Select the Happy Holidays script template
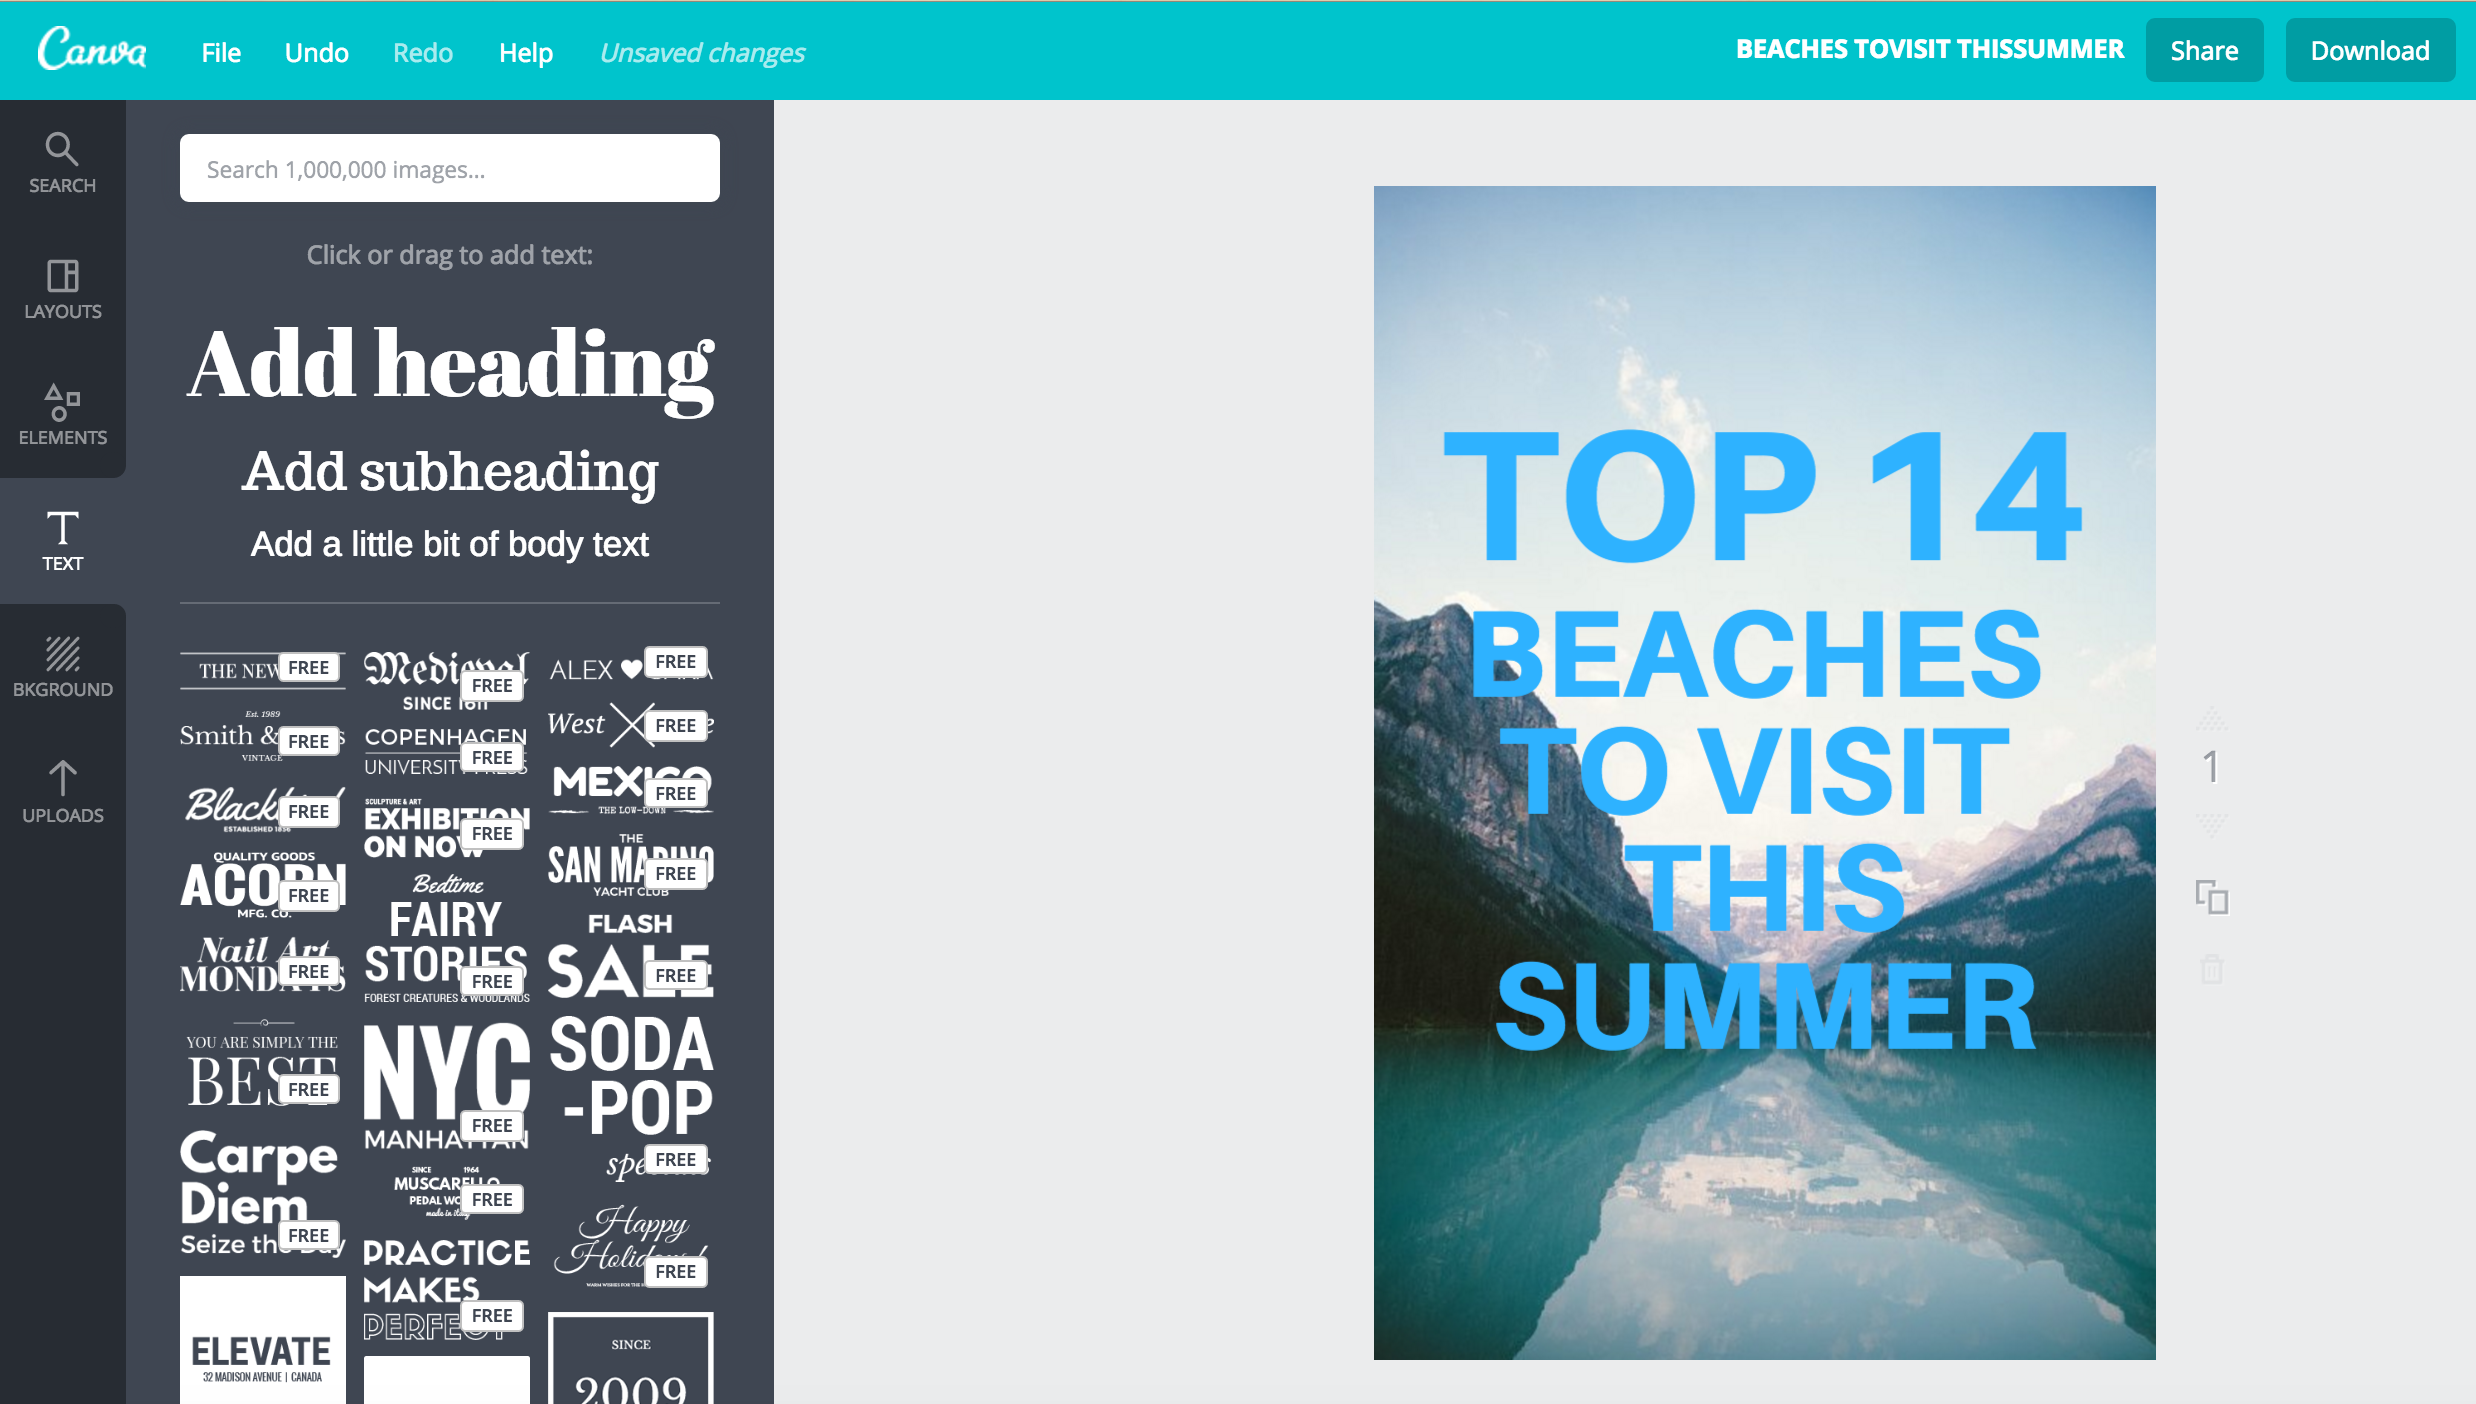 [630, 1246]
